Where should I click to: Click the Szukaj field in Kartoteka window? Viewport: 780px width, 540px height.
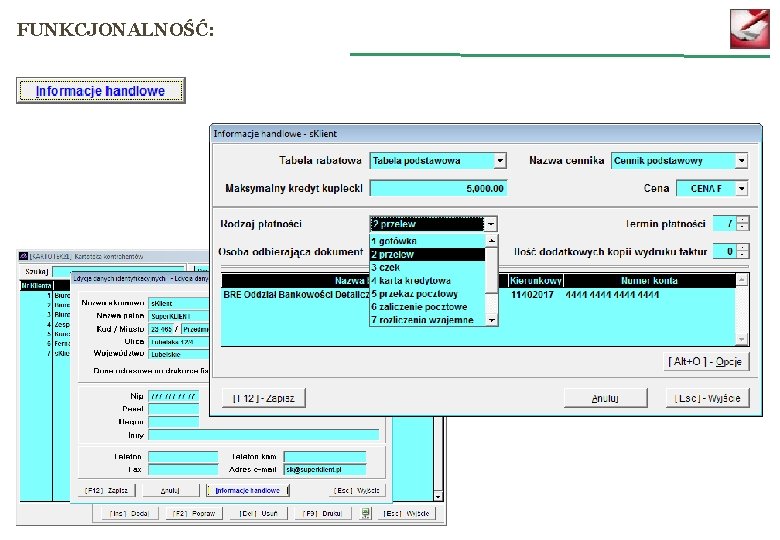click(119, 271)
